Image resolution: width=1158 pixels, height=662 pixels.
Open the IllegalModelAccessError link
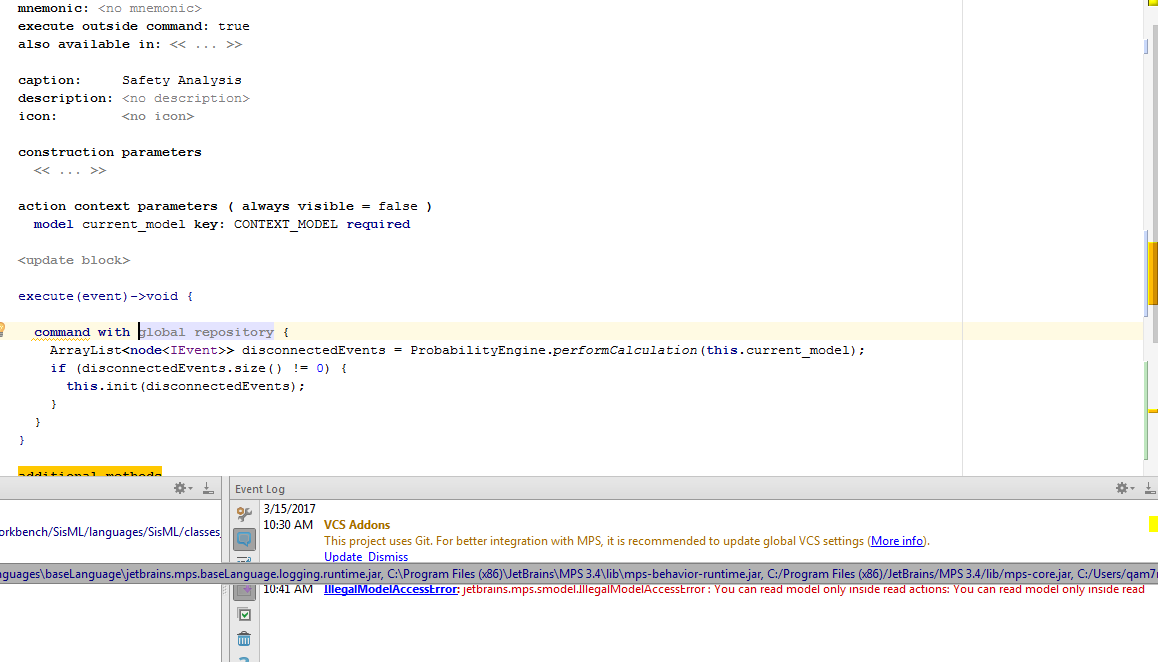pos(389,590)
